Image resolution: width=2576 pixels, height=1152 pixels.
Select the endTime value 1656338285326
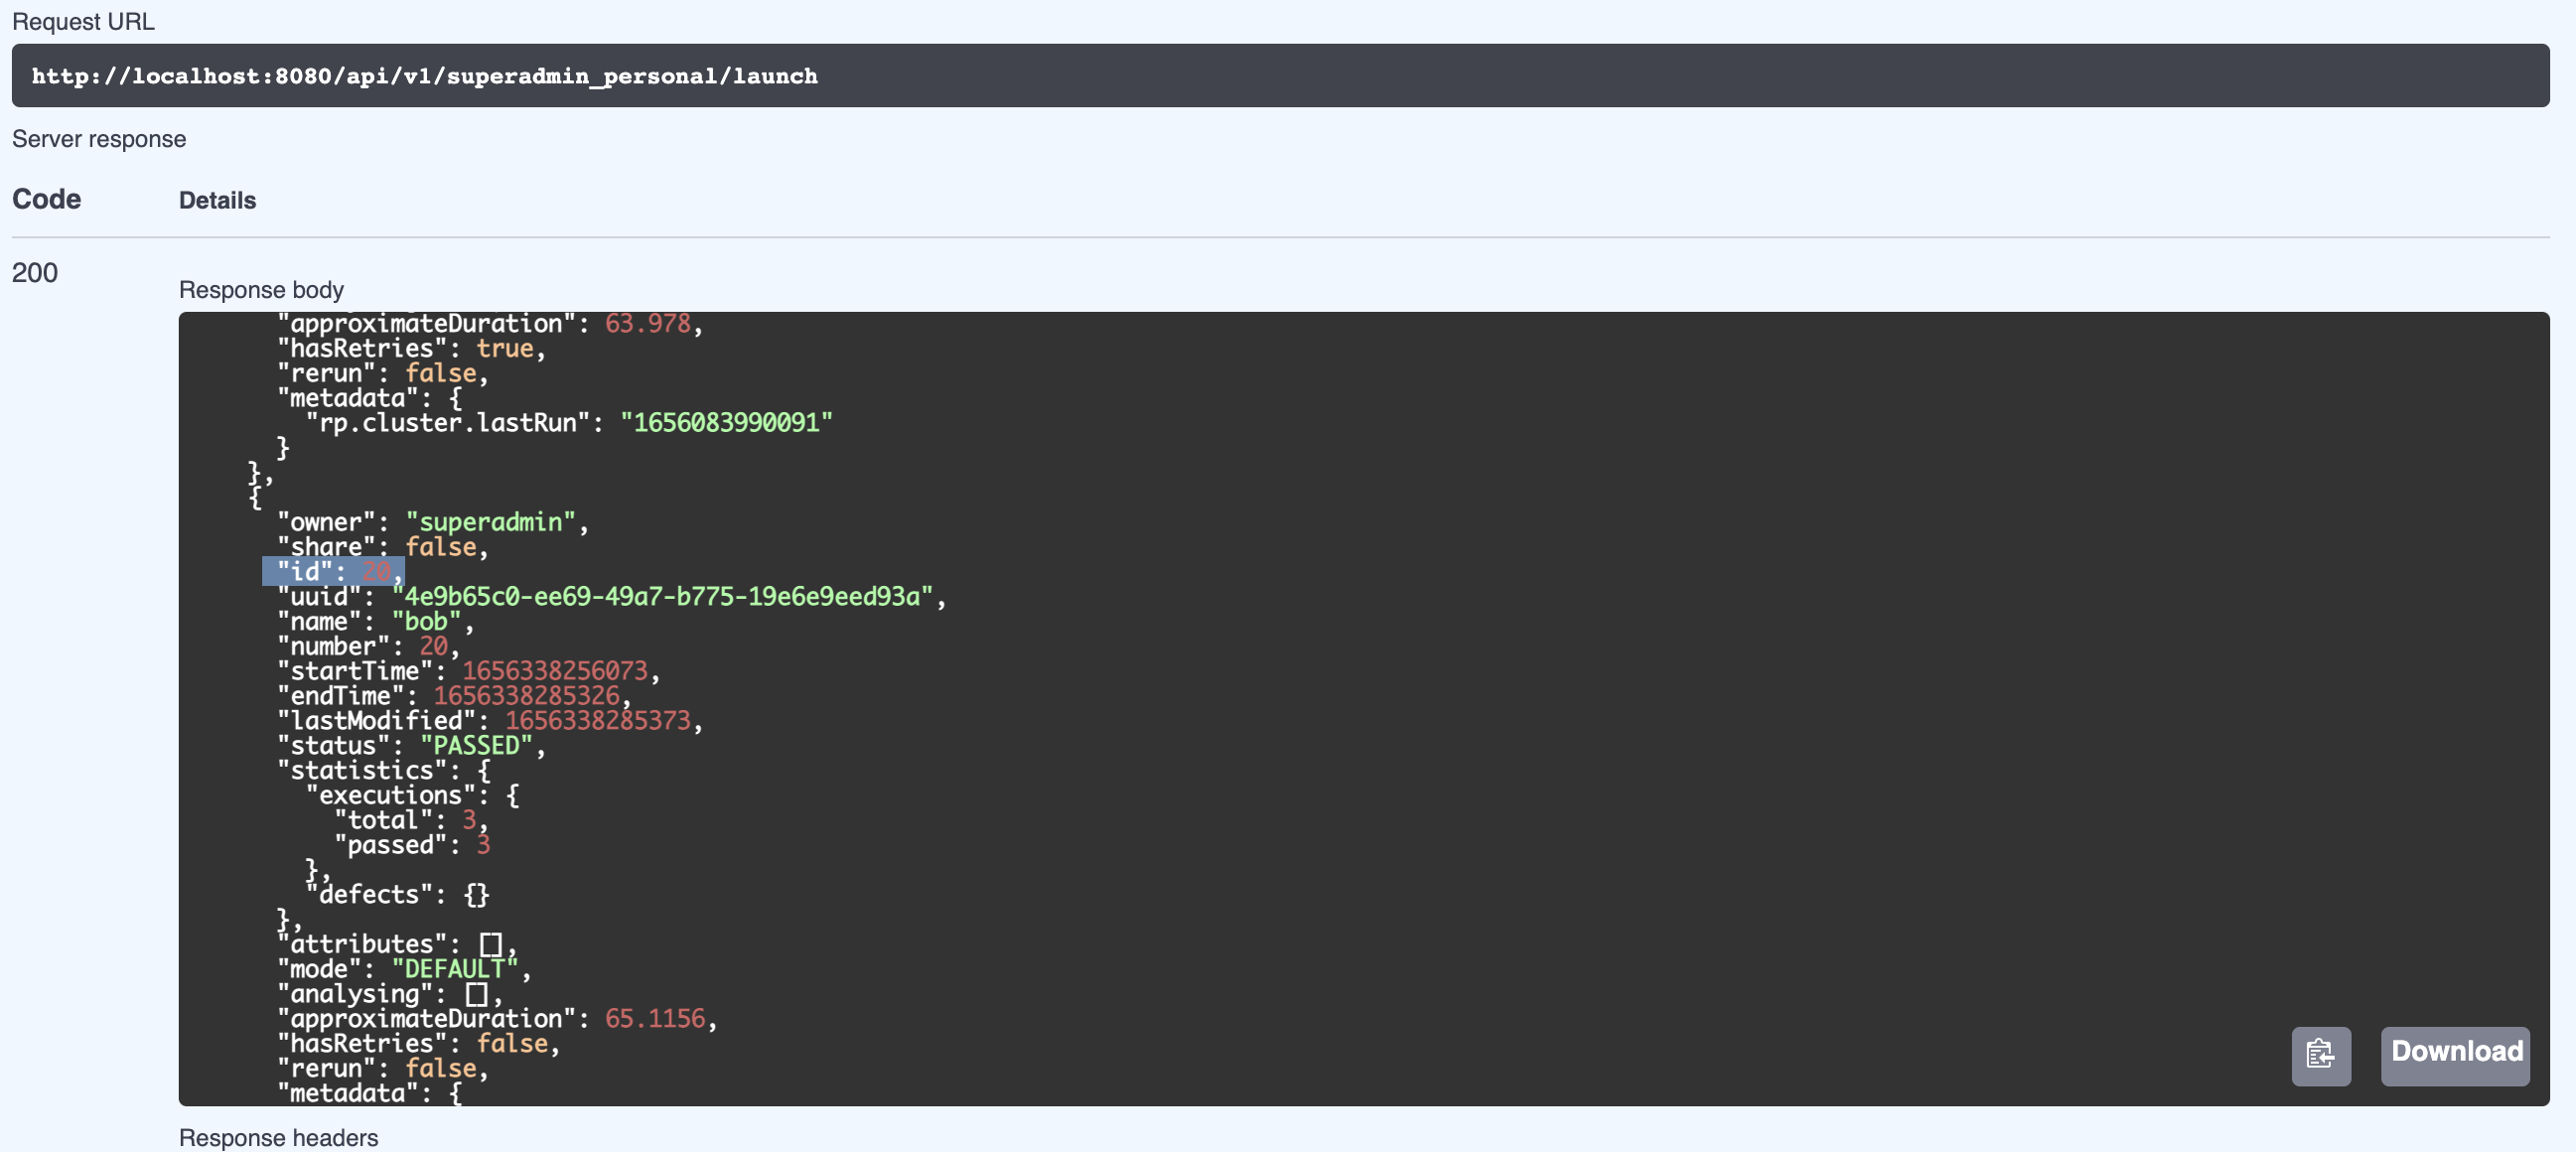click(526, 696)
